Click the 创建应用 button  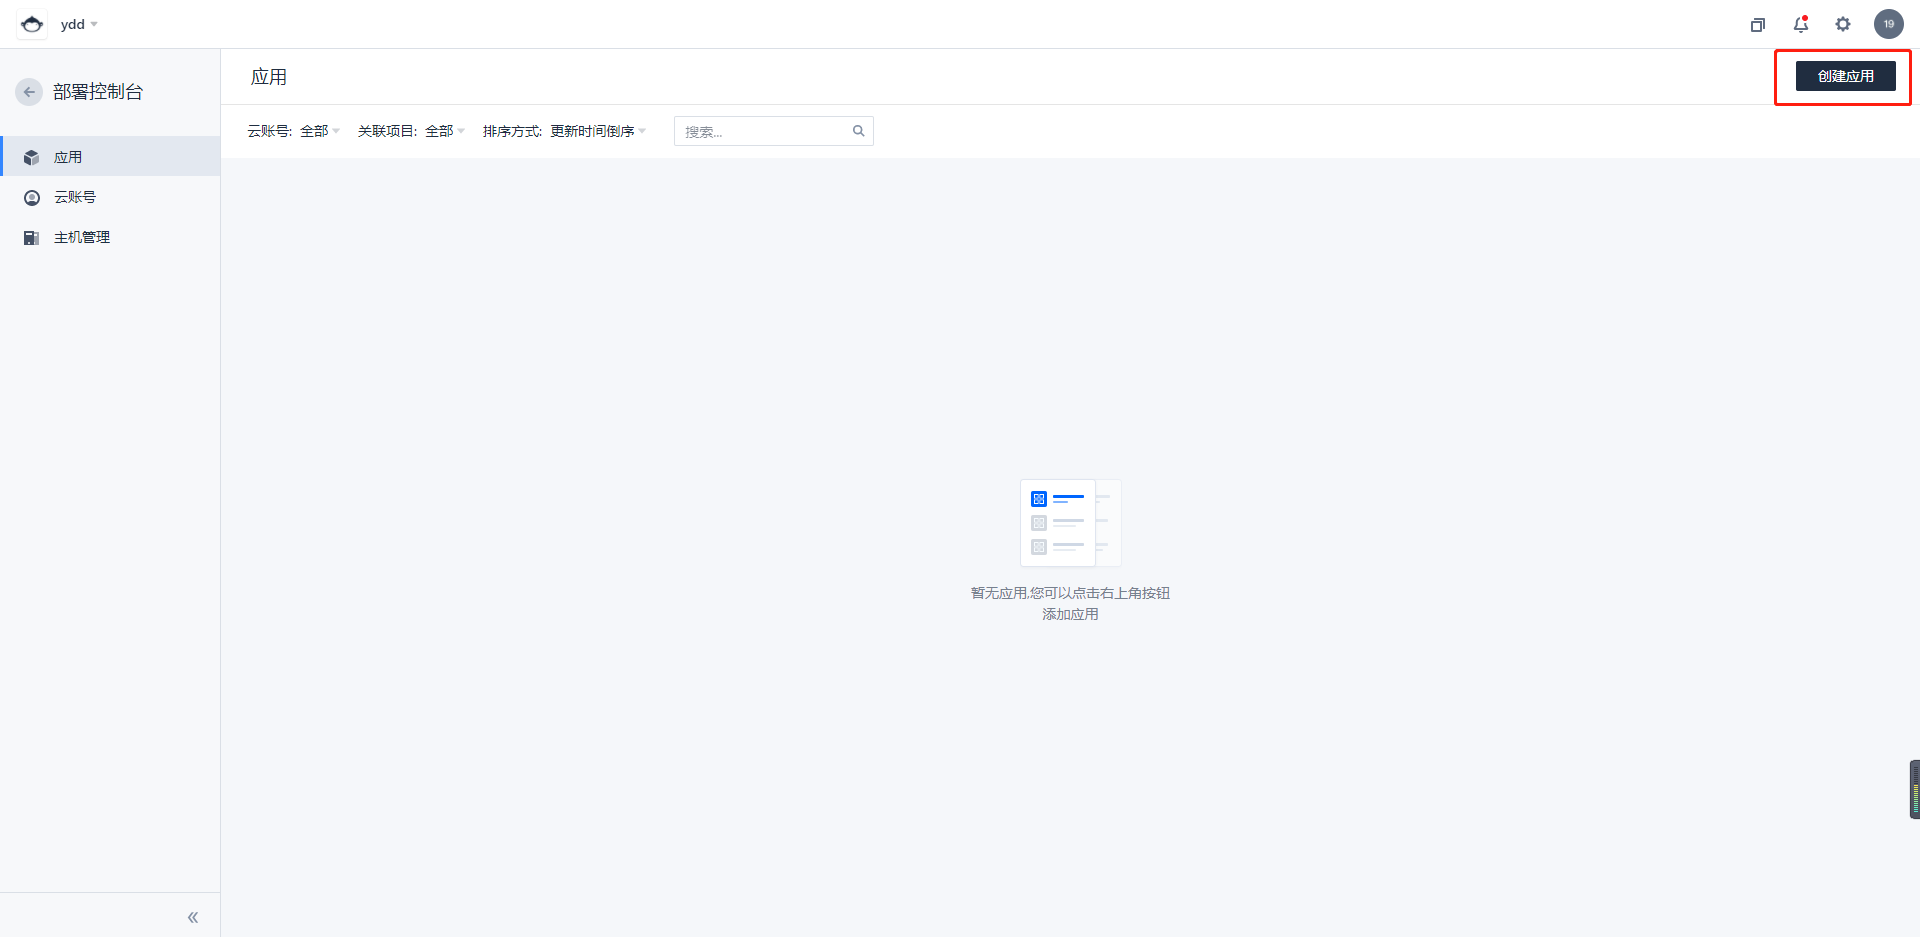click(x=1845, y=76)
